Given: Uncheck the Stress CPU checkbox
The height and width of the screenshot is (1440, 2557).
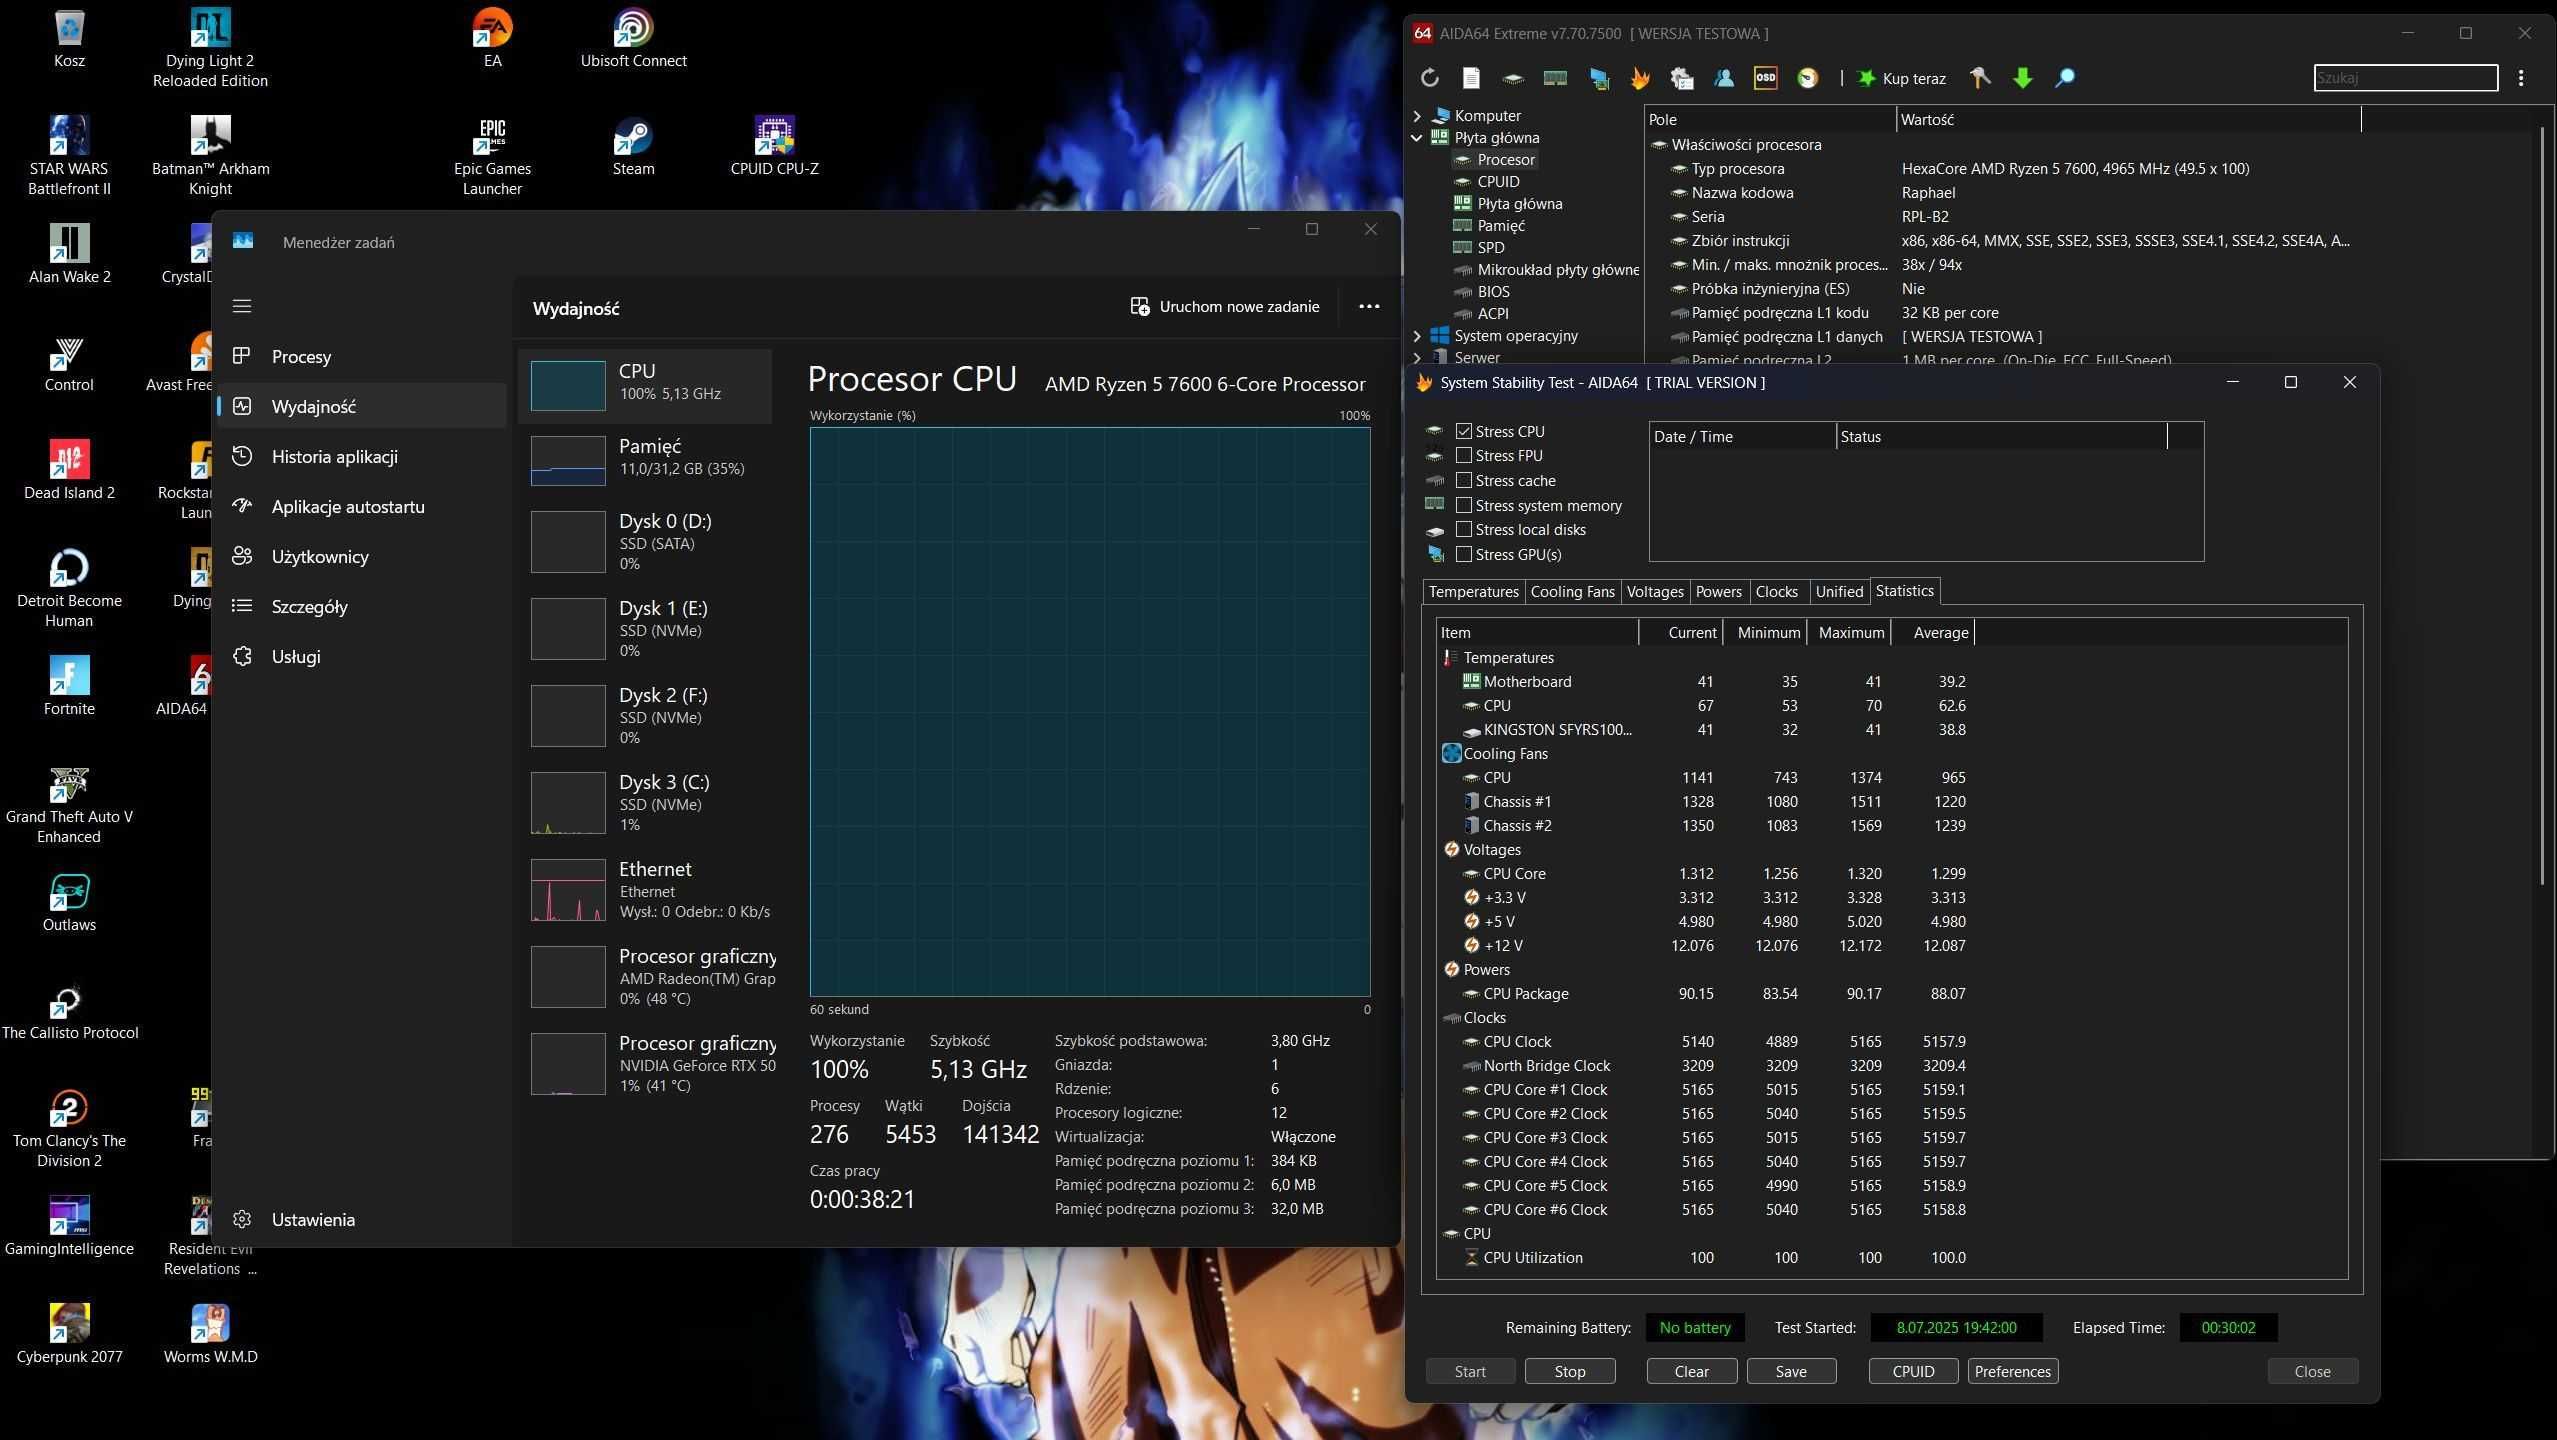Looking at the screenshot, I should pyautogui.click(x=1464, y=431).
